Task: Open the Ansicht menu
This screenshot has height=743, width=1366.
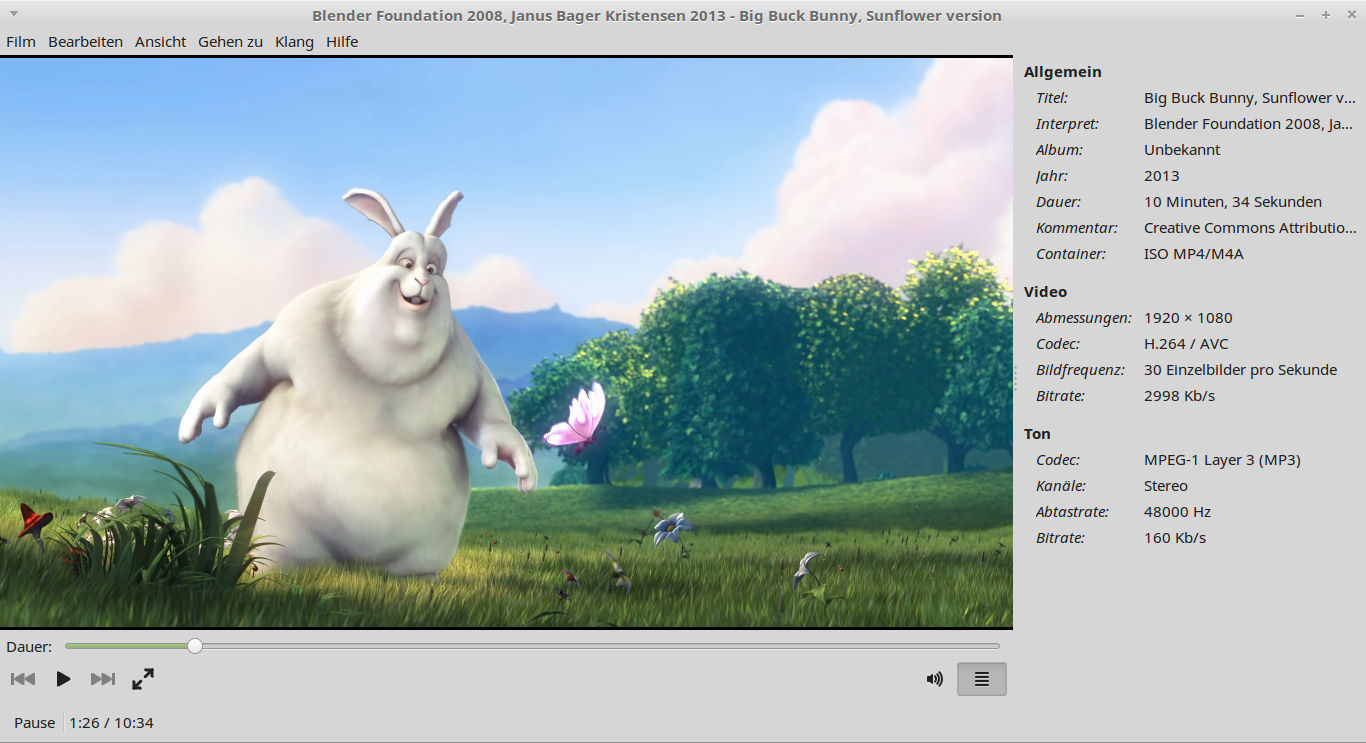Action: pyautogui.click(x=160, y=42)
